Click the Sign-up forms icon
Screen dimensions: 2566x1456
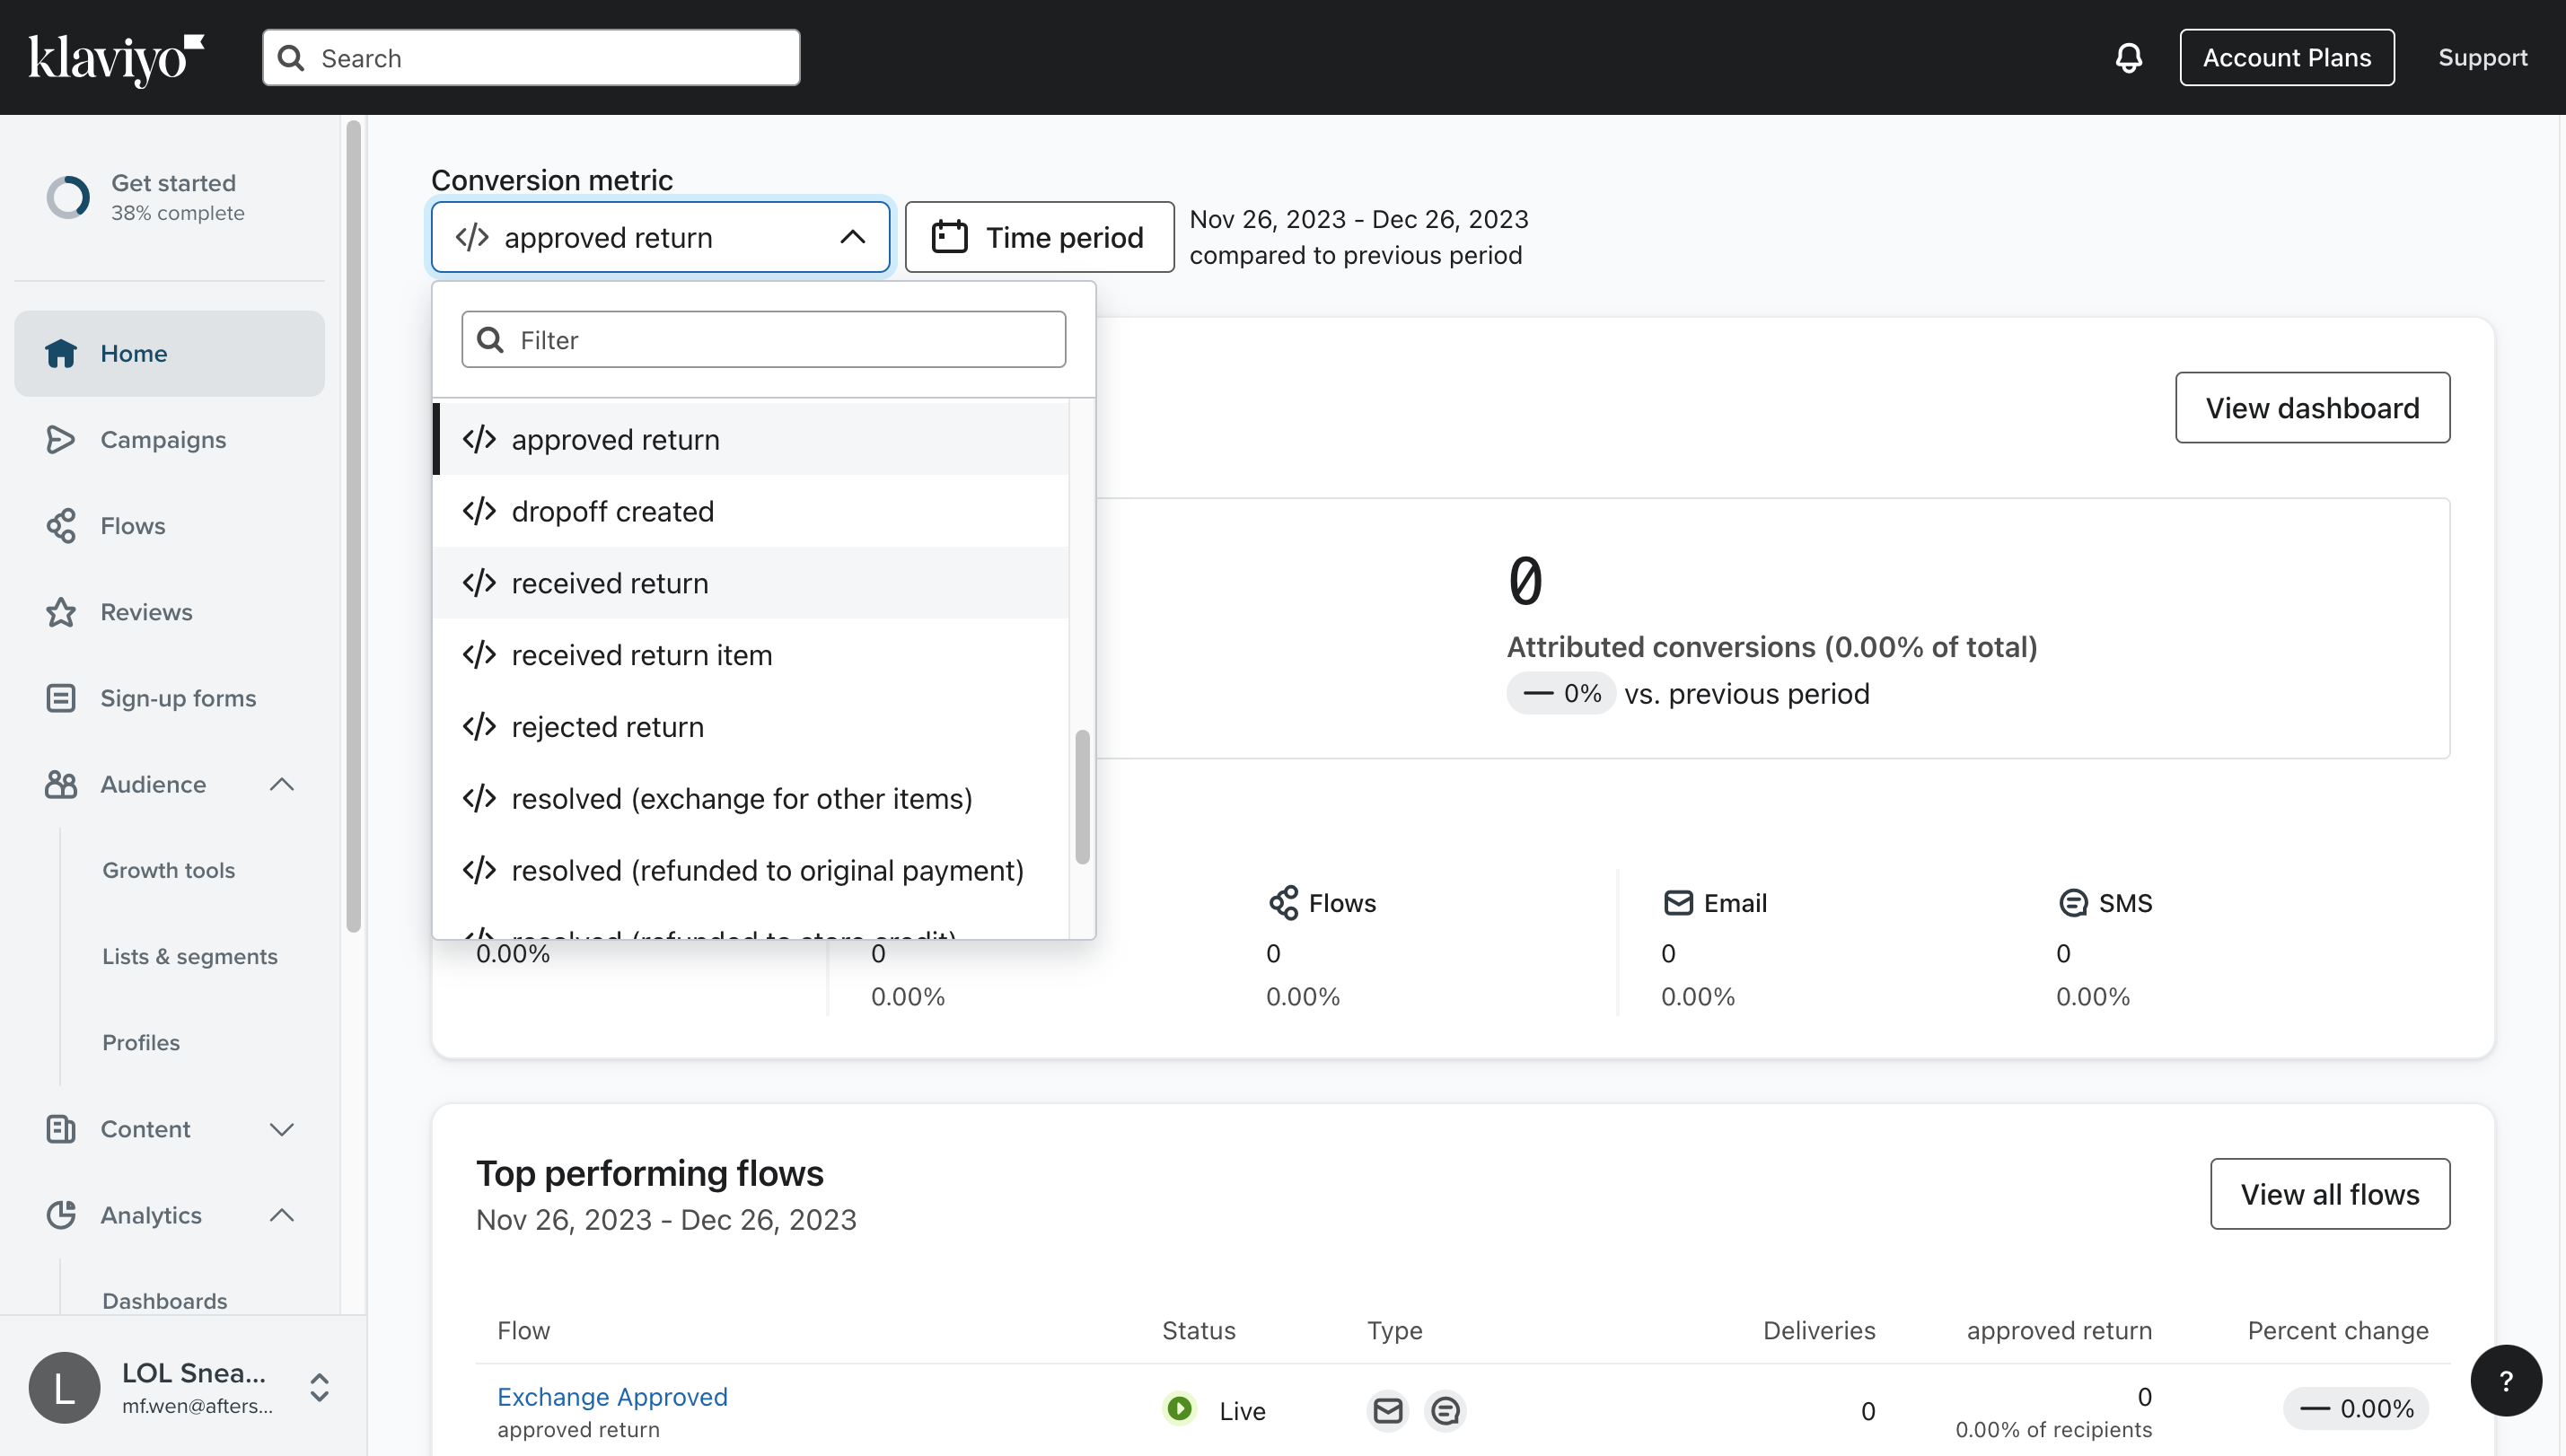pos(61,698)
